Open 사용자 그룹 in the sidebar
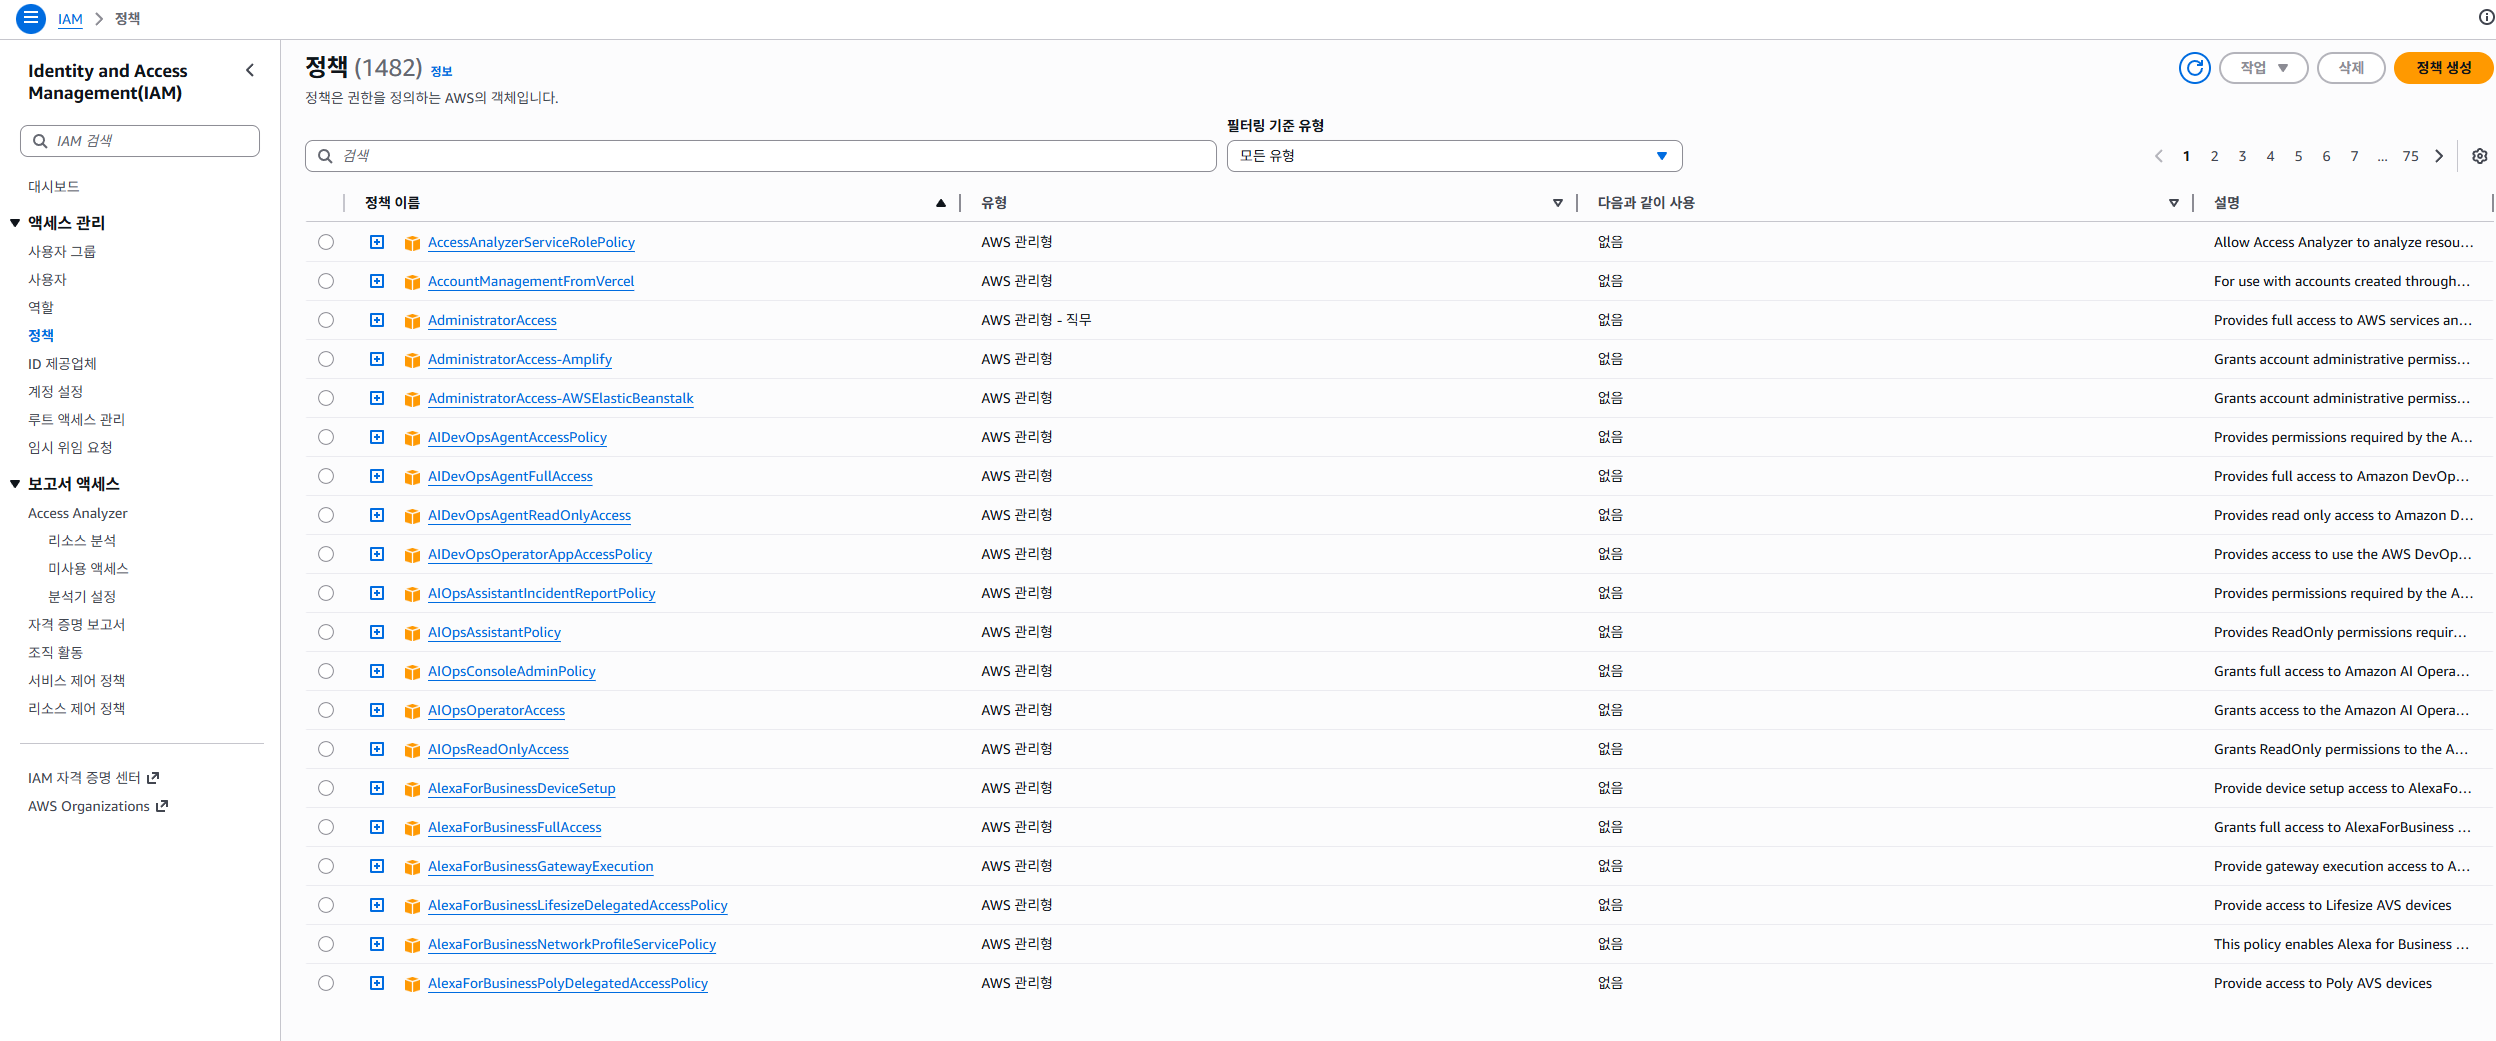 pos(62,252)
